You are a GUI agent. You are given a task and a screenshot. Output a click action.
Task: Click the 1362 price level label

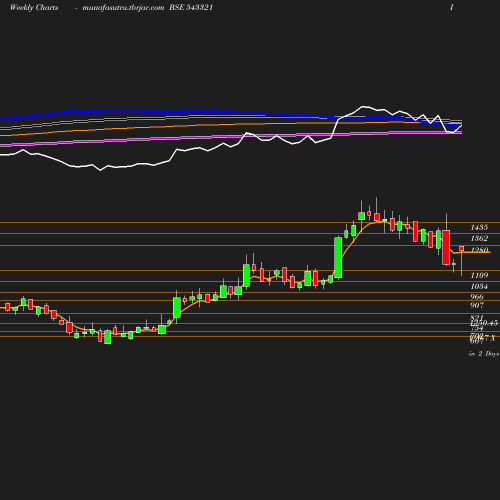pyautogui.click(x=479, y=238)
